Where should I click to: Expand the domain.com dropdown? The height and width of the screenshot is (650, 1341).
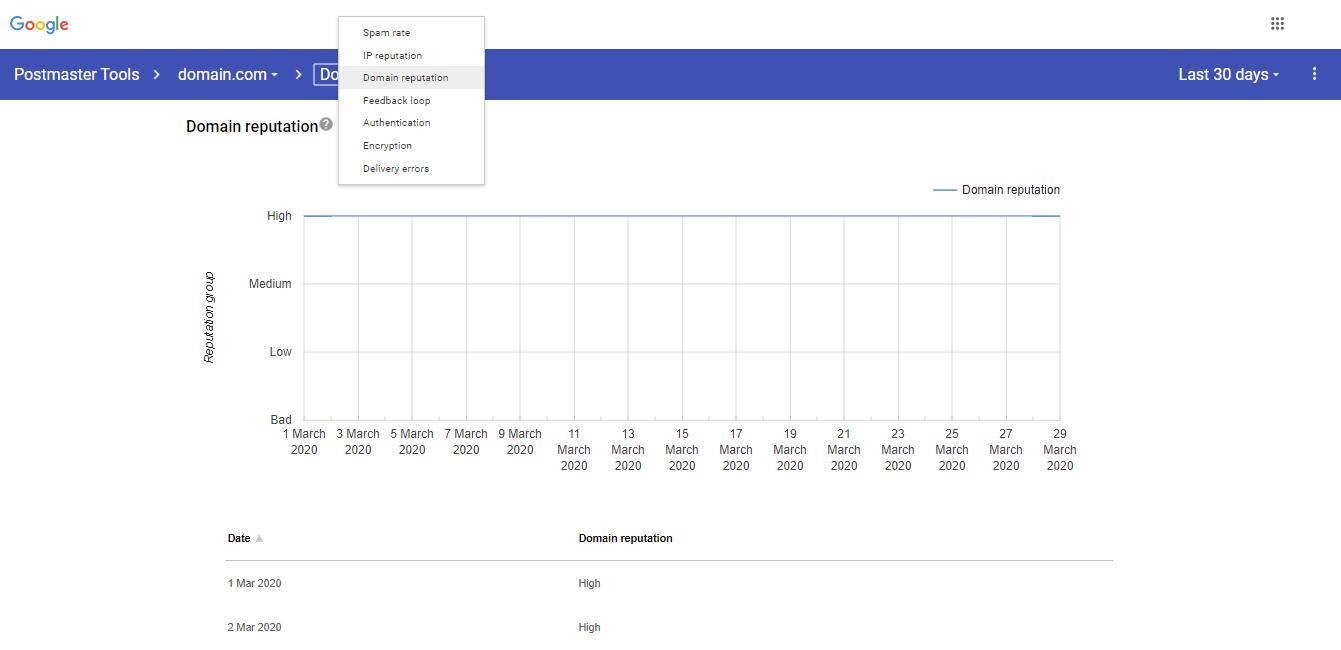click(x=228, y=75)
